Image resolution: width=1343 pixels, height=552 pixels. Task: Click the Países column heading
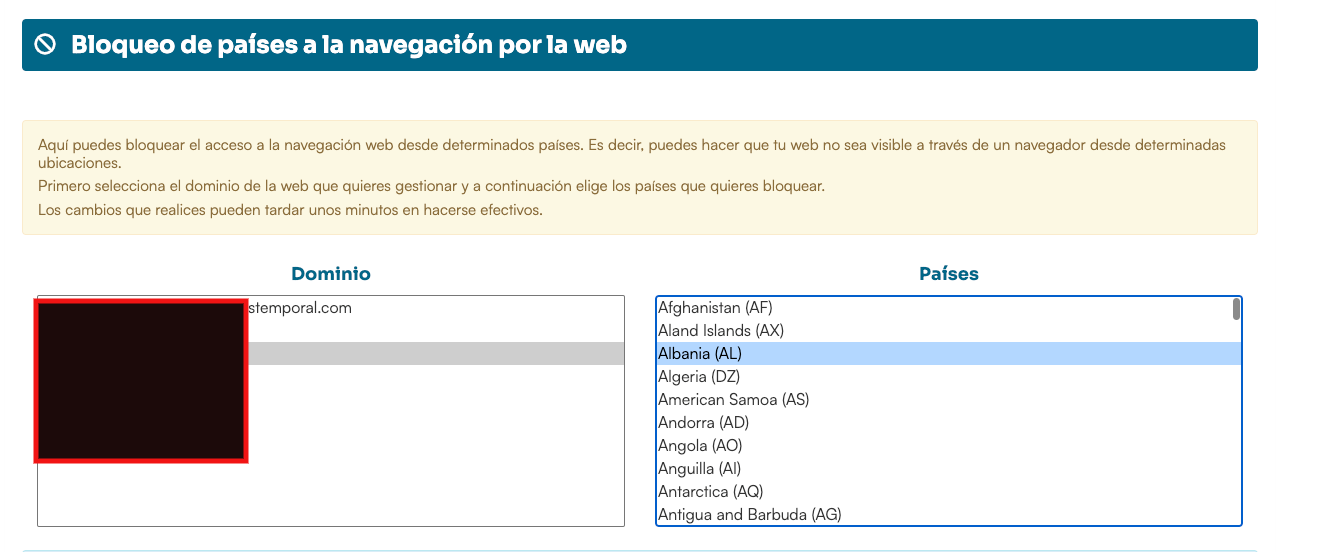pos(949,273)
